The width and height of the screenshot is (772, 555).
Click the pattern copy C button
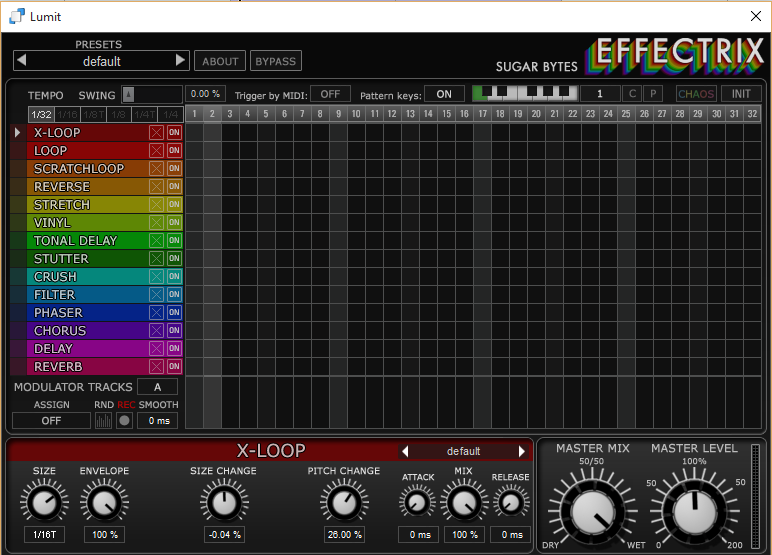(632, 94)
